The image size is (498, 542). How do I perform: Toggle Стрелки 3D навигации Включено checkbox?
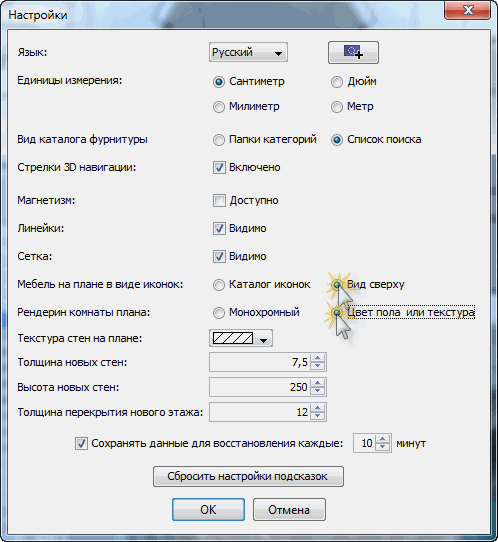point(219,167)
